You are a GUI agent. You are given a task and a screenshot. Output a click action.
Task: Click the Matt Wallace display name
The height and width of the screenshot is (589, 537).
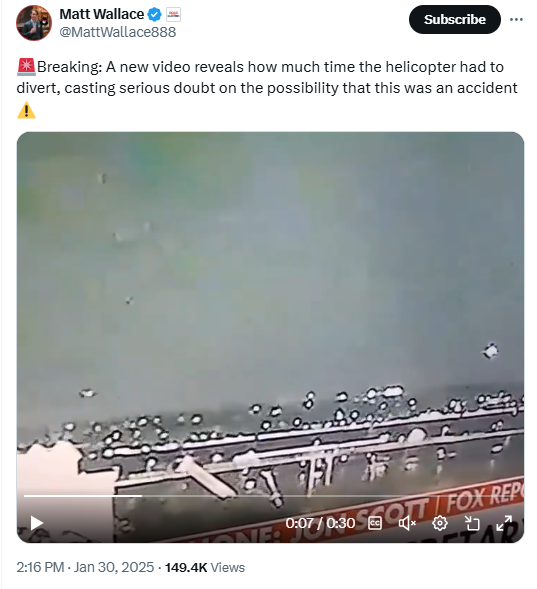point(101,14)
